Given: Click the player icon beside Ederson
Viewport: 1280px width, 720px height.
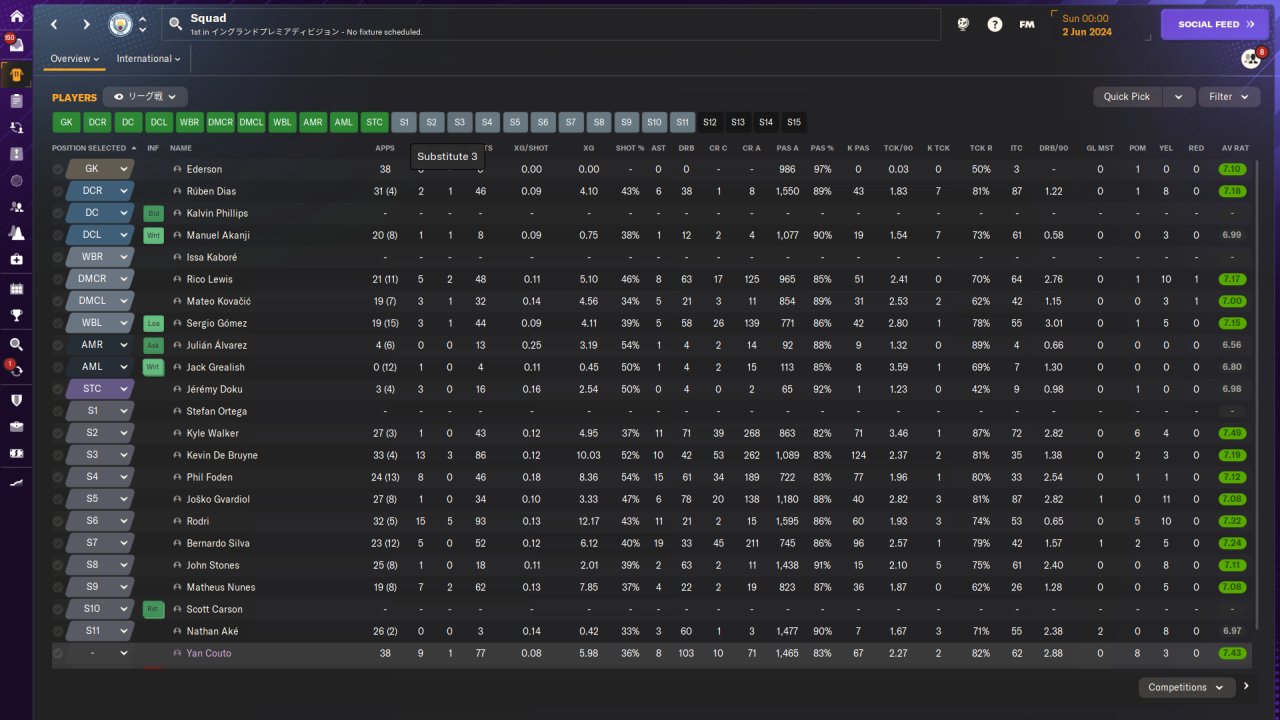Looking at the screenshot, I should [177, 169].
